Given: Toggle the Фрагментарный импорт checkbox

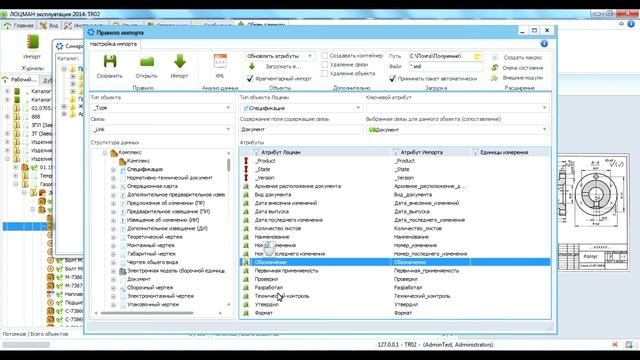Looking at the screenshot, I should 250,78.
